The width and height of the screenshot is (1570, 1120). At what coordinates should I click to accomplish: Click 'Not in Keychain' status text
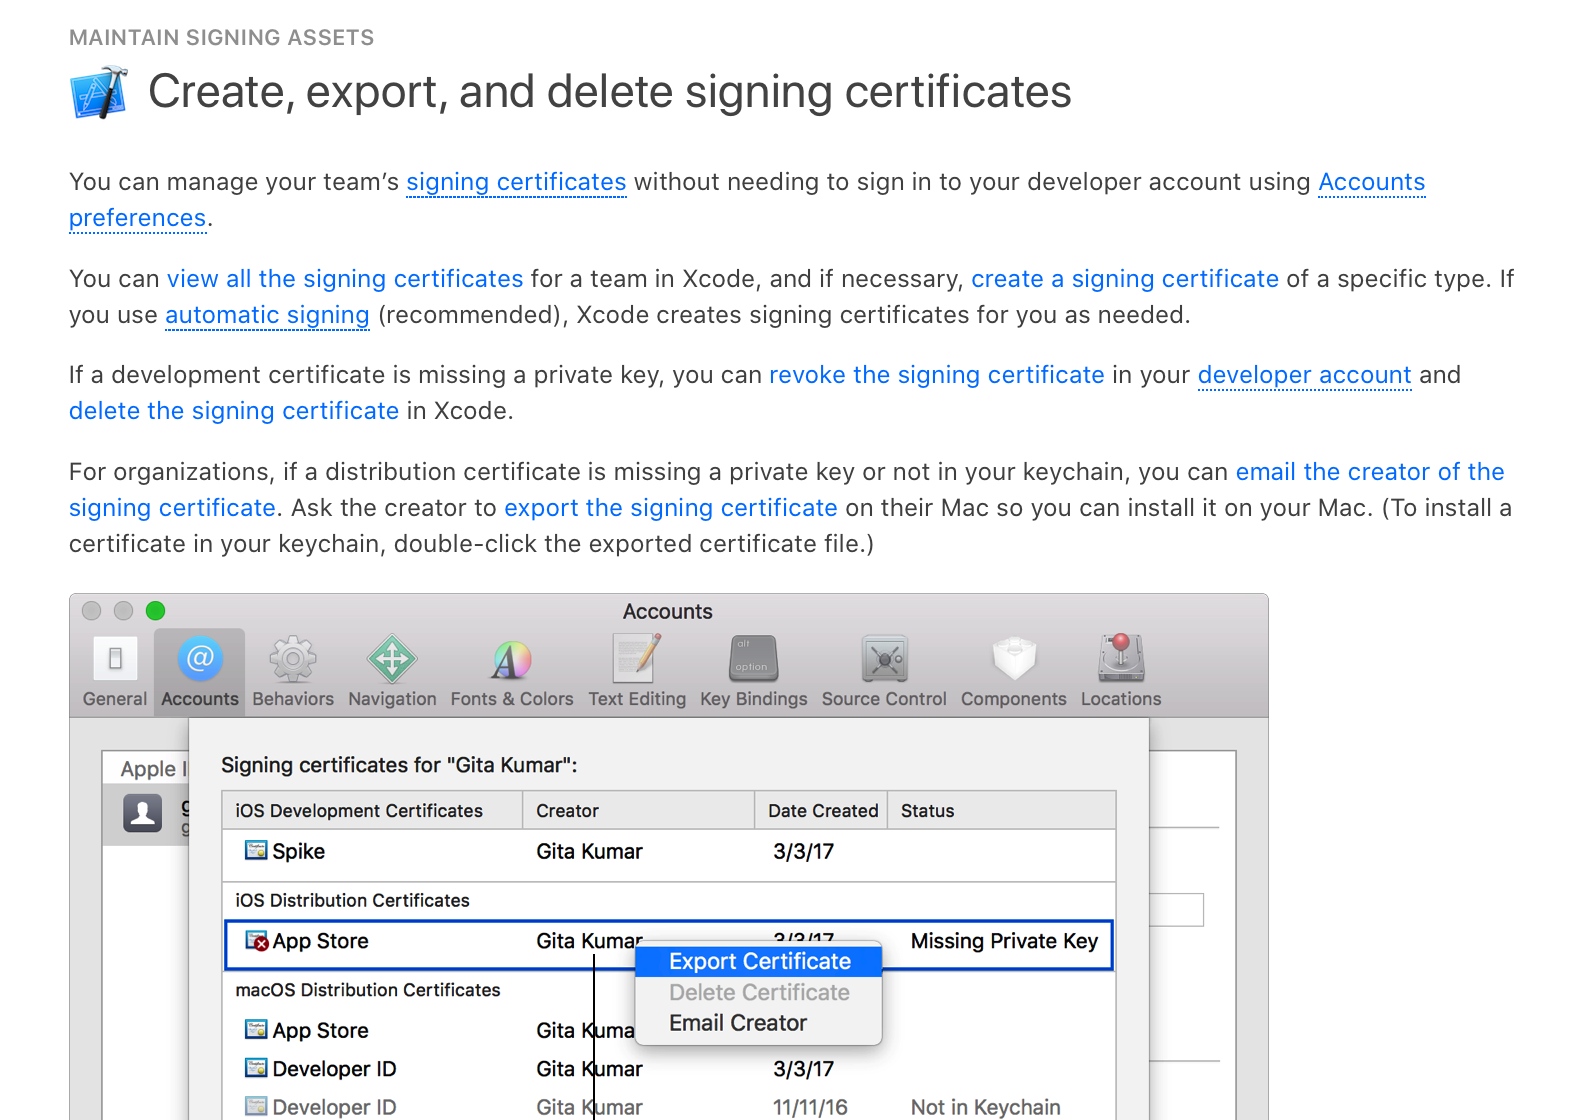click(x=985, y=1107)
